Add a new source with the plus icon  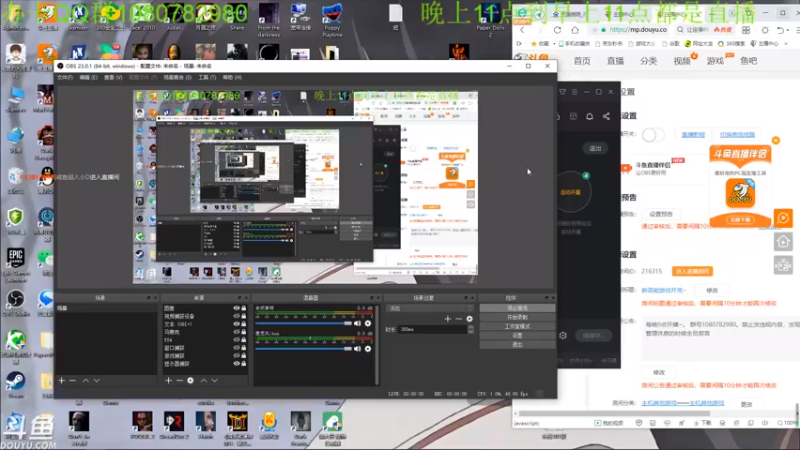(x=168, y=381)
